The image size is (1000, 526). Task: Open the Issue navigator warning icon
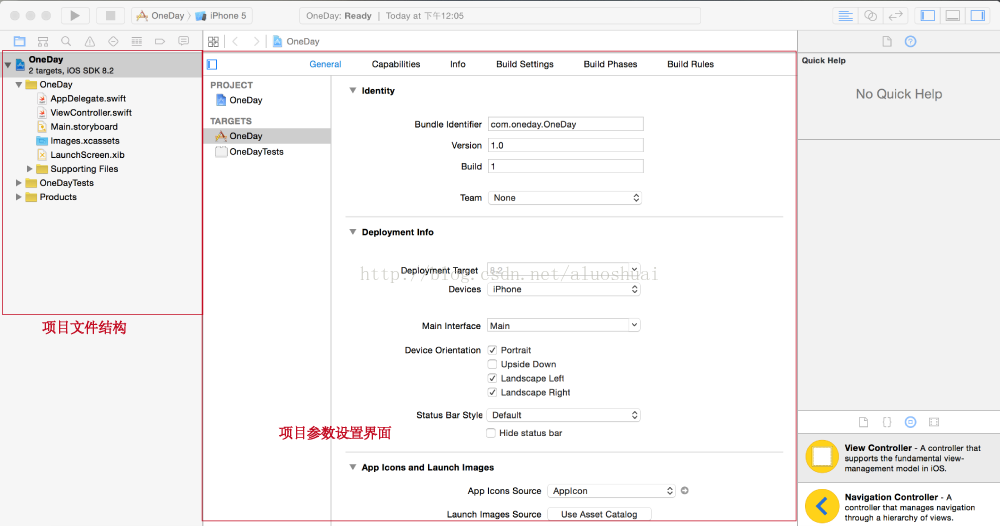[90, 41]
